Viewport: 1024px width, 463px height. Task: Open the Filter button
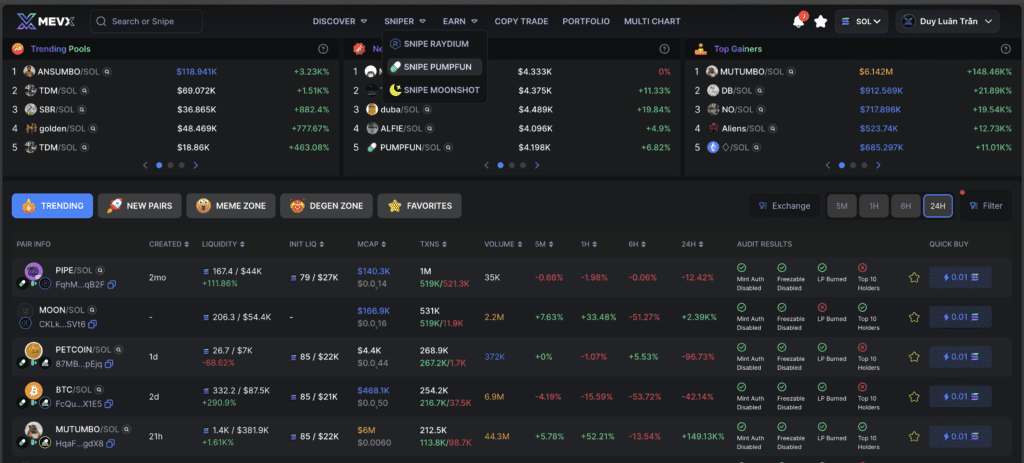[x=985, y=206]
